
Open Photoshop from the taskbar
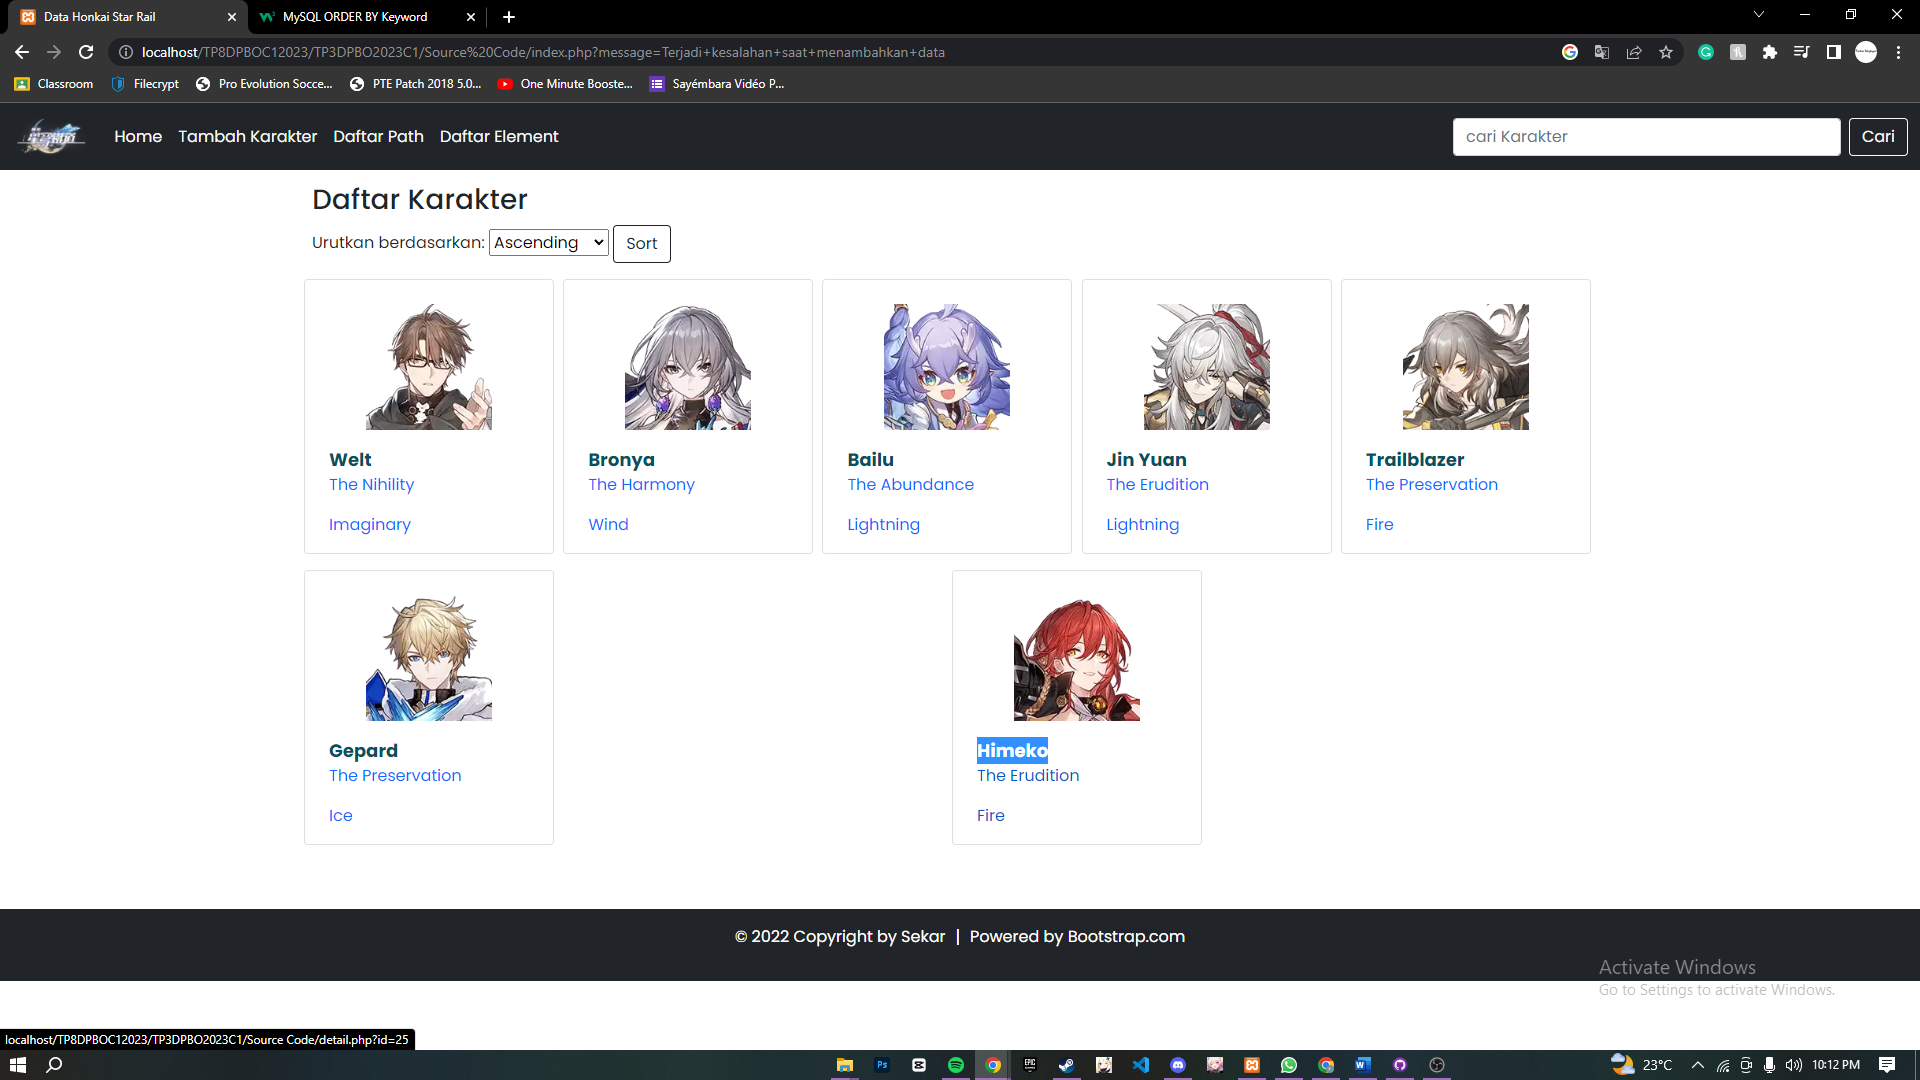[882, 1064]
